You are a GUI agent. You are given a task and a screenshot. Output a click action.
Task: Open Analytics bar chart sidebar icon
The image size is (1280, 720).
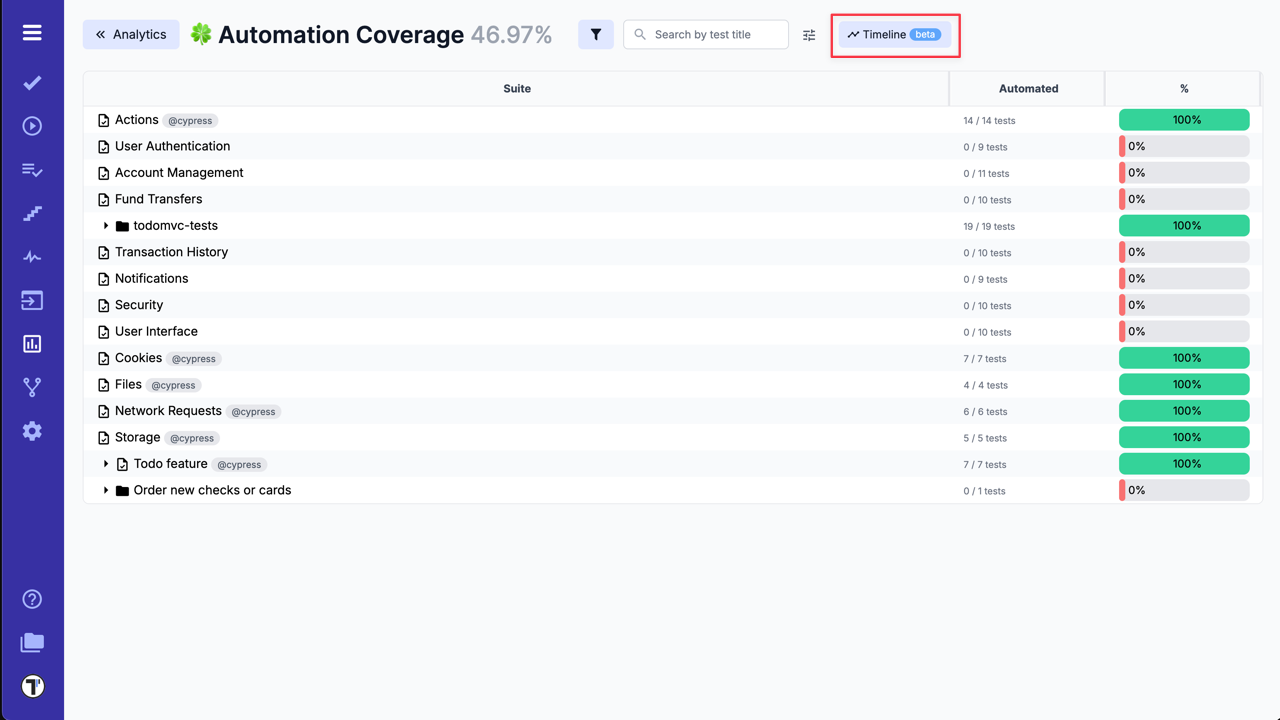[x=32, y=344]
